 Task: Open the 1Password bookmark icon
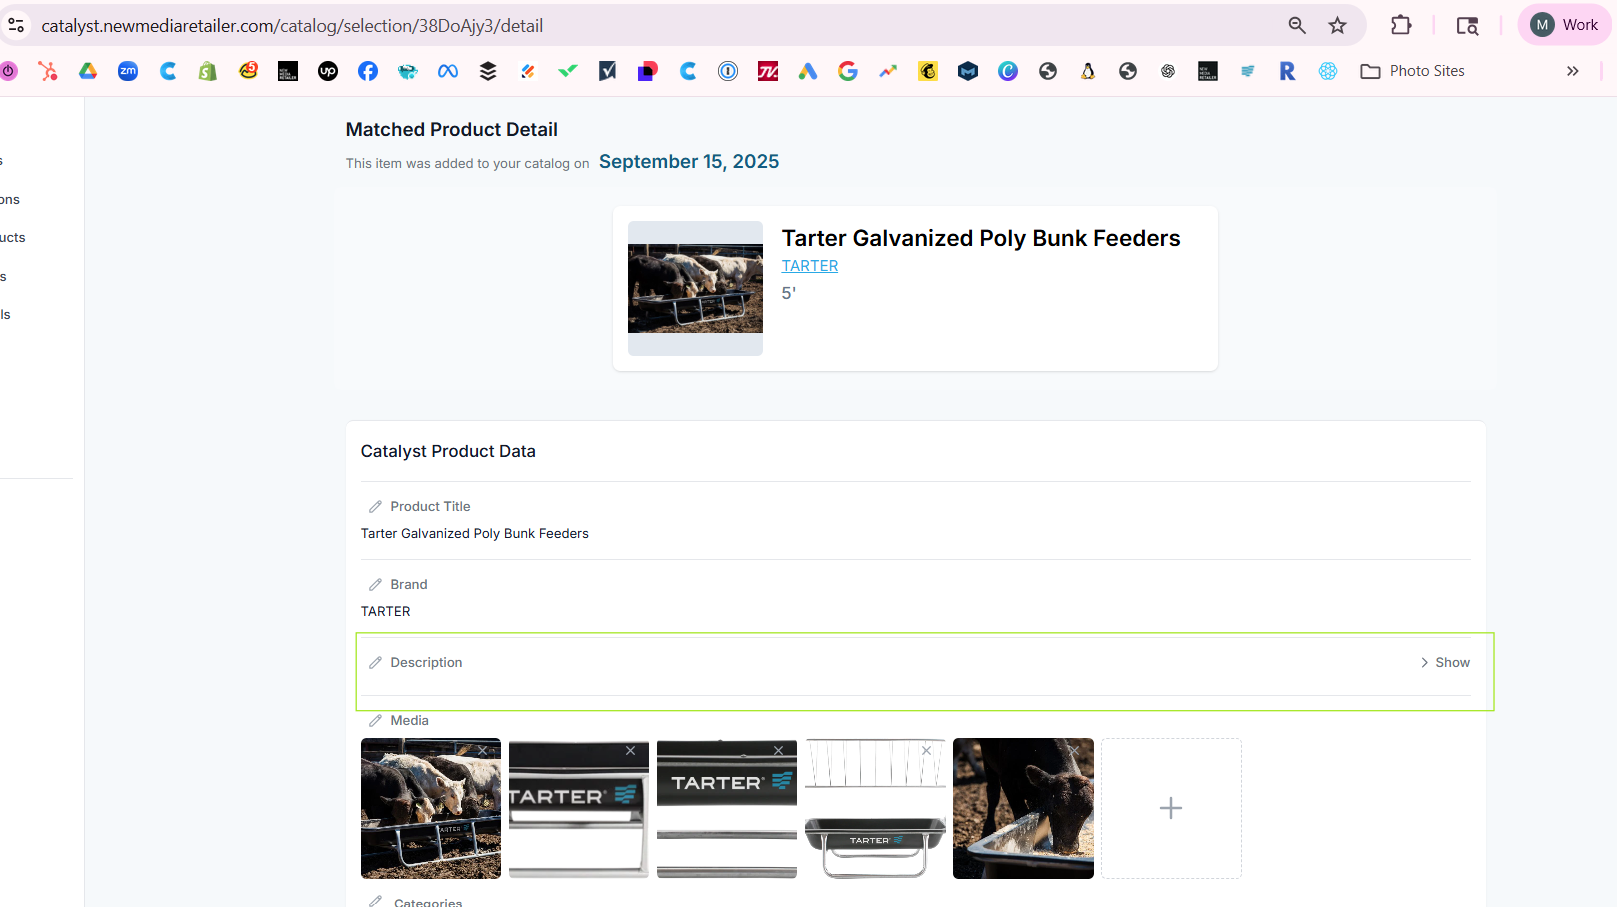[728, 71]
